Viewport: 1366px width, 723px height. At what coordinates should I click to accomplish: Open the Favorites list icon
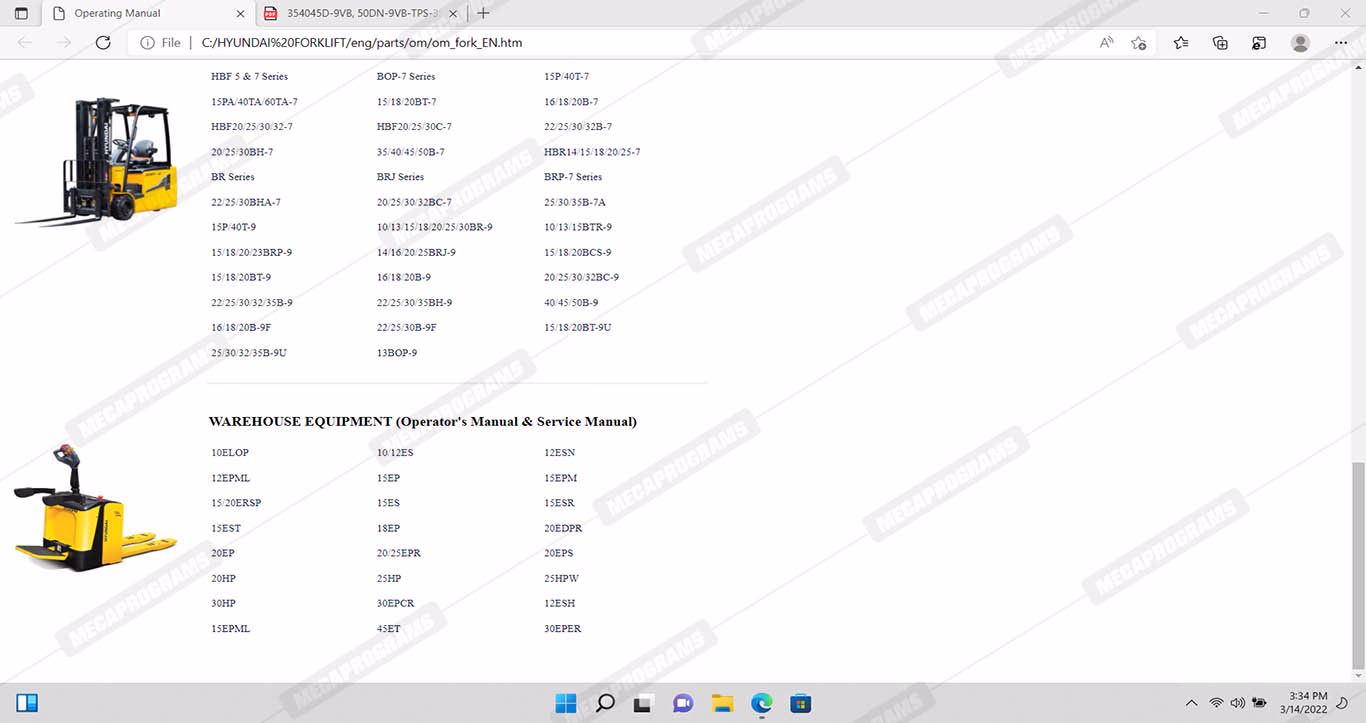(1181, 43)
